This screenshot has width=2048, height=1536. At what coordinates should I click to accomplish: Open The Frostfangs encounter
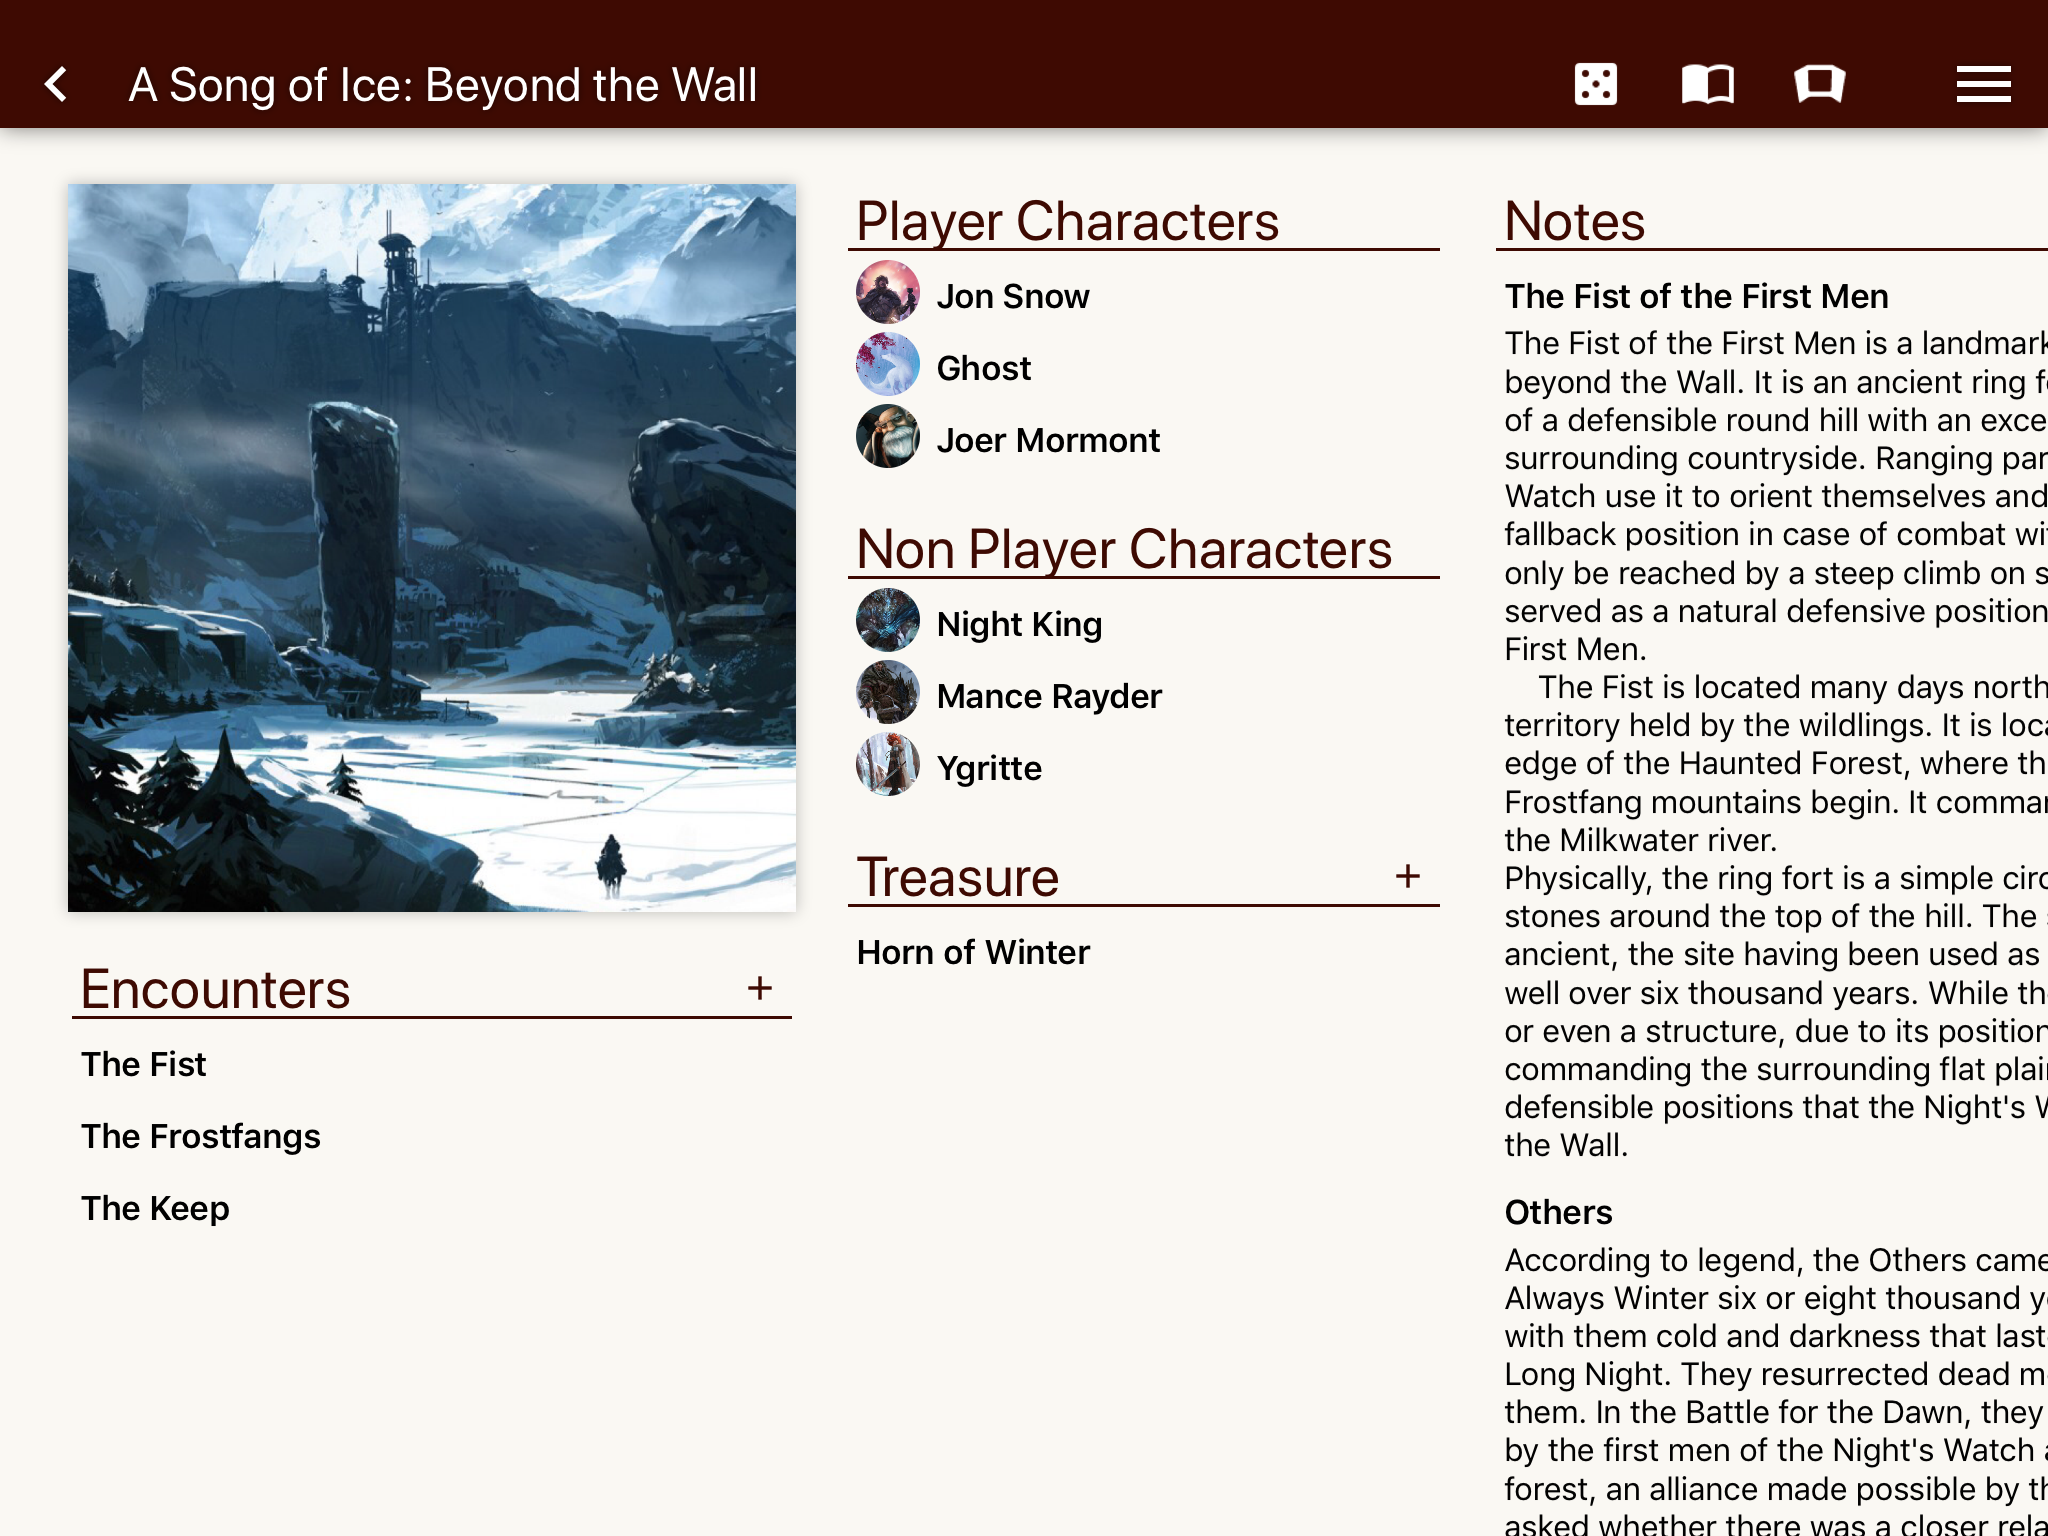(201, 1136)
